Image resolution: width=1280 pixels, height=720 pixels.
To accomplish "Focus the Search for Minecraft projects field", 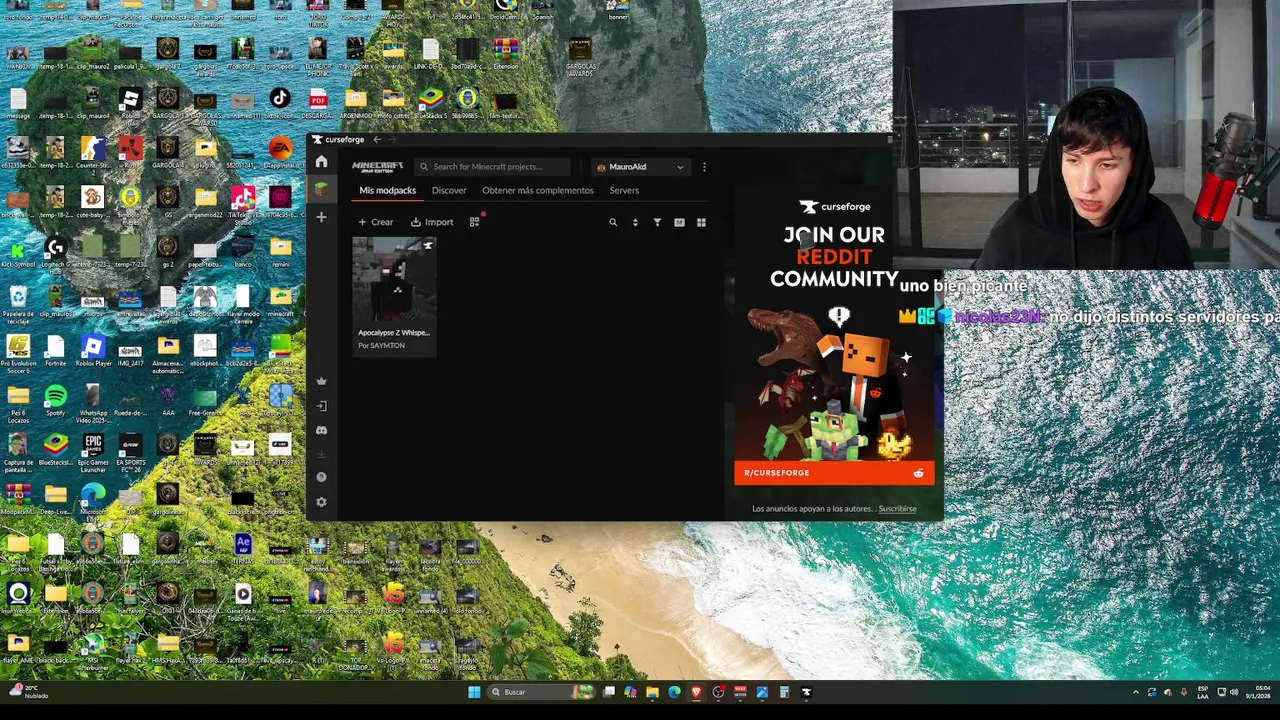I will click(493, 167).
